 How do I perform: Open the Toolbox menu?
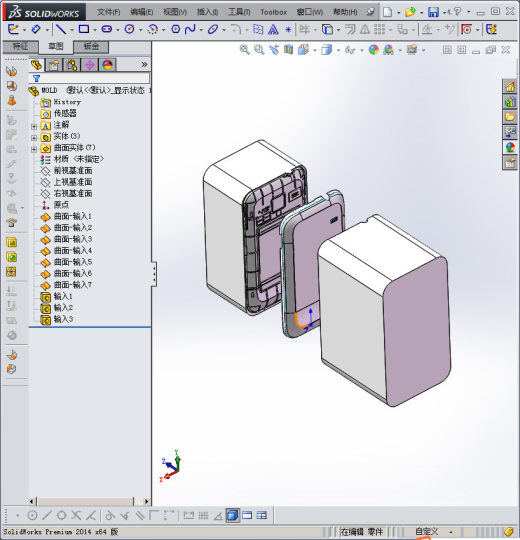(273, 12)
